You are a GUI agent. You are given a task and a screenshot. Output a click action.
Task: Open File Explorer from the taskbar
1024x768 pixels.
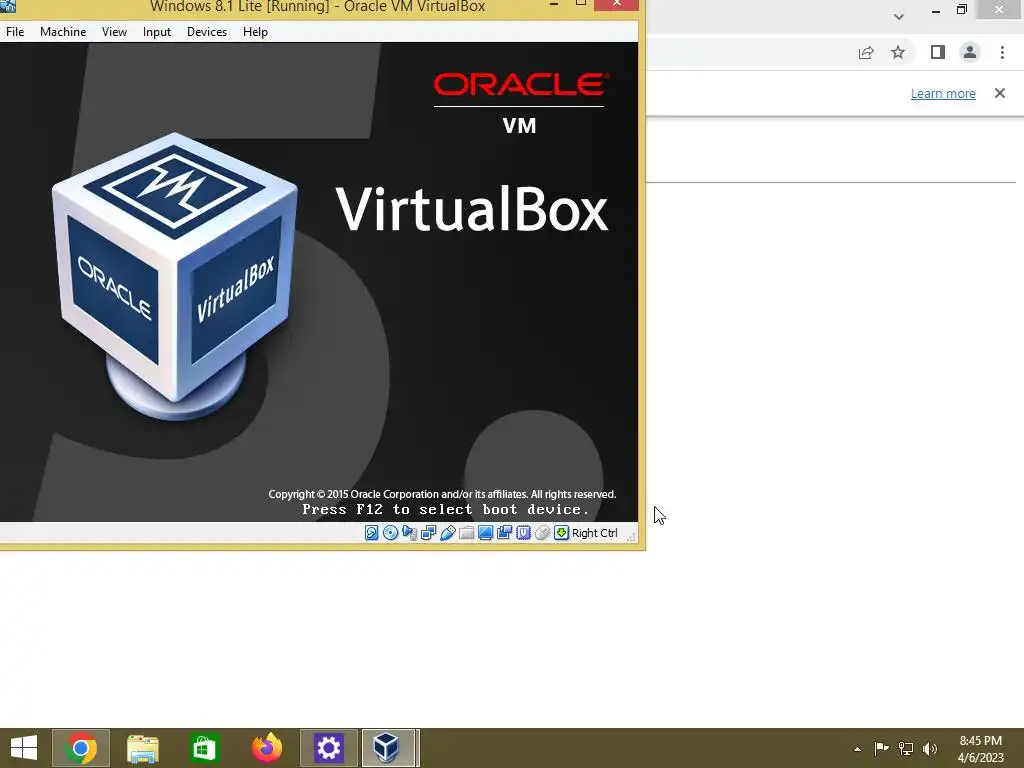click(143, 748)
